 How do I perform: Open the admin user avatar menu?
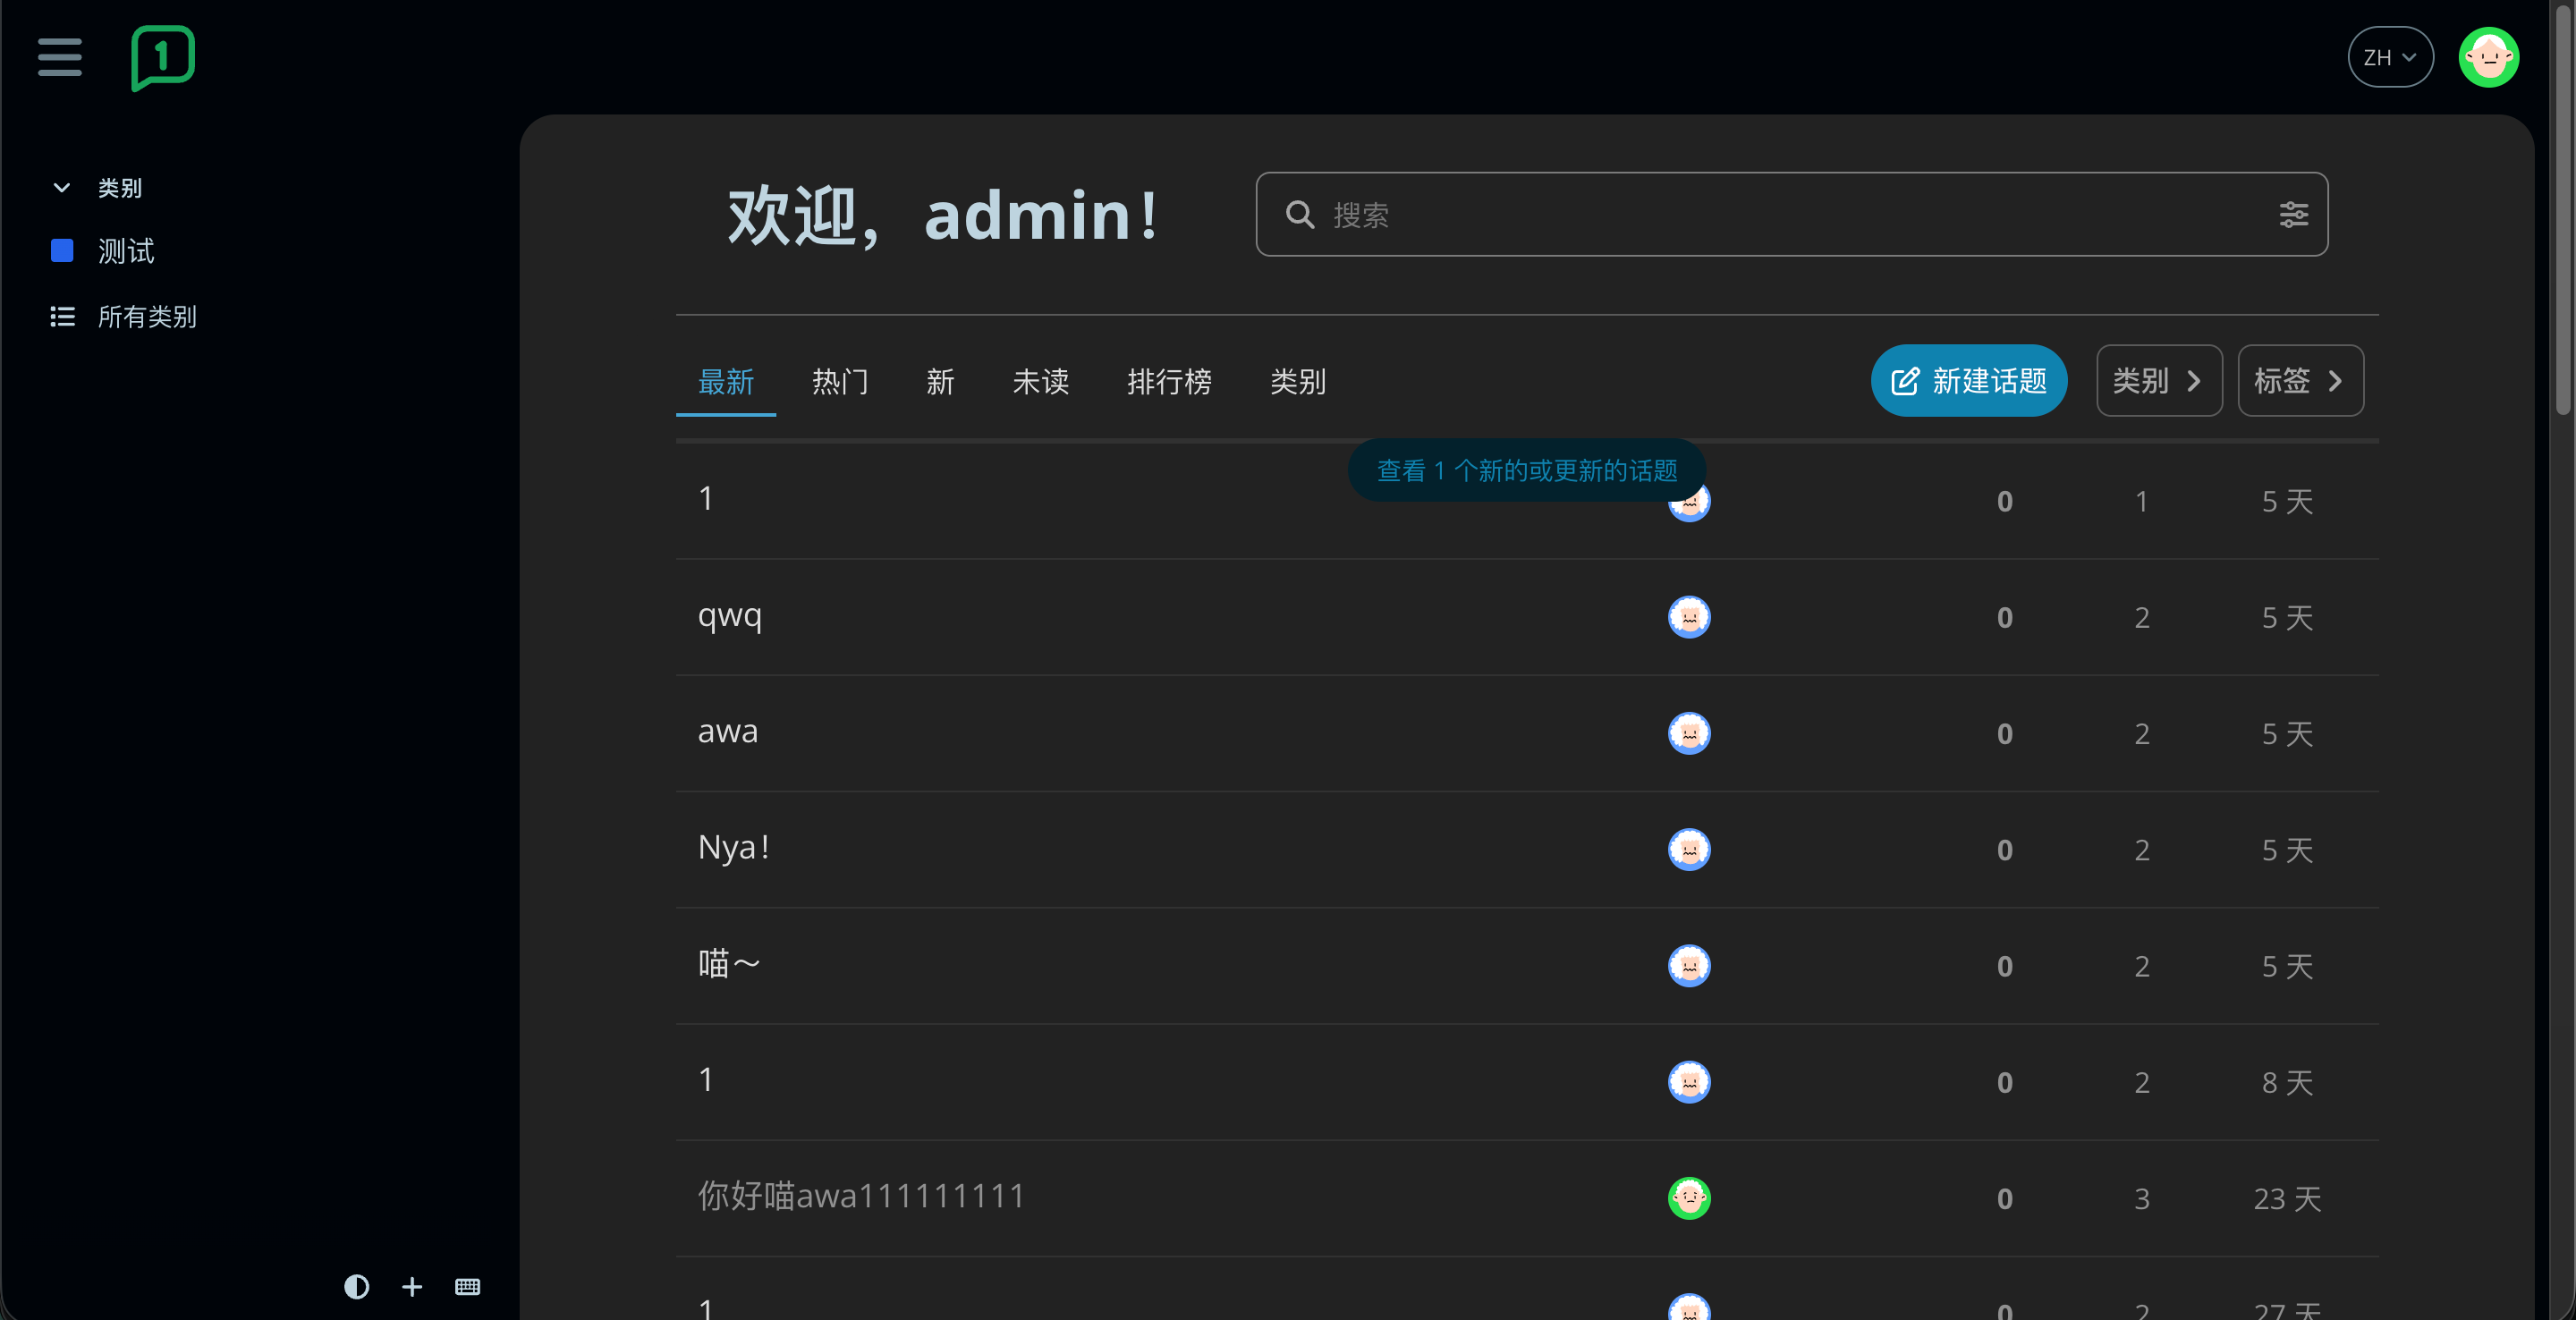2488,58
